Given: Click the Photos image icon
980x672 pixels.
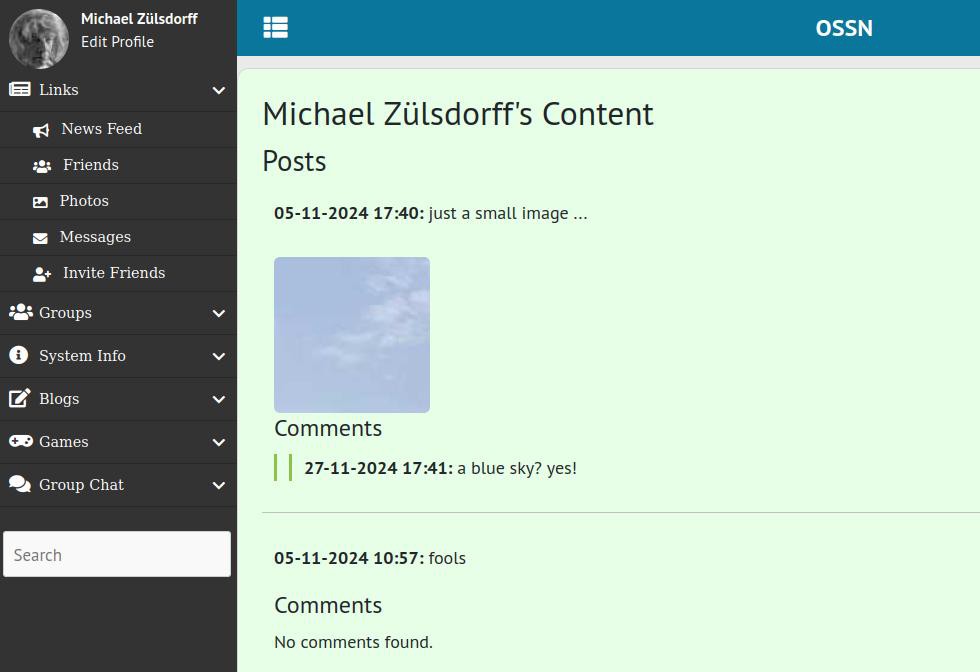Looking at the screenshot, I should [40, 202].
